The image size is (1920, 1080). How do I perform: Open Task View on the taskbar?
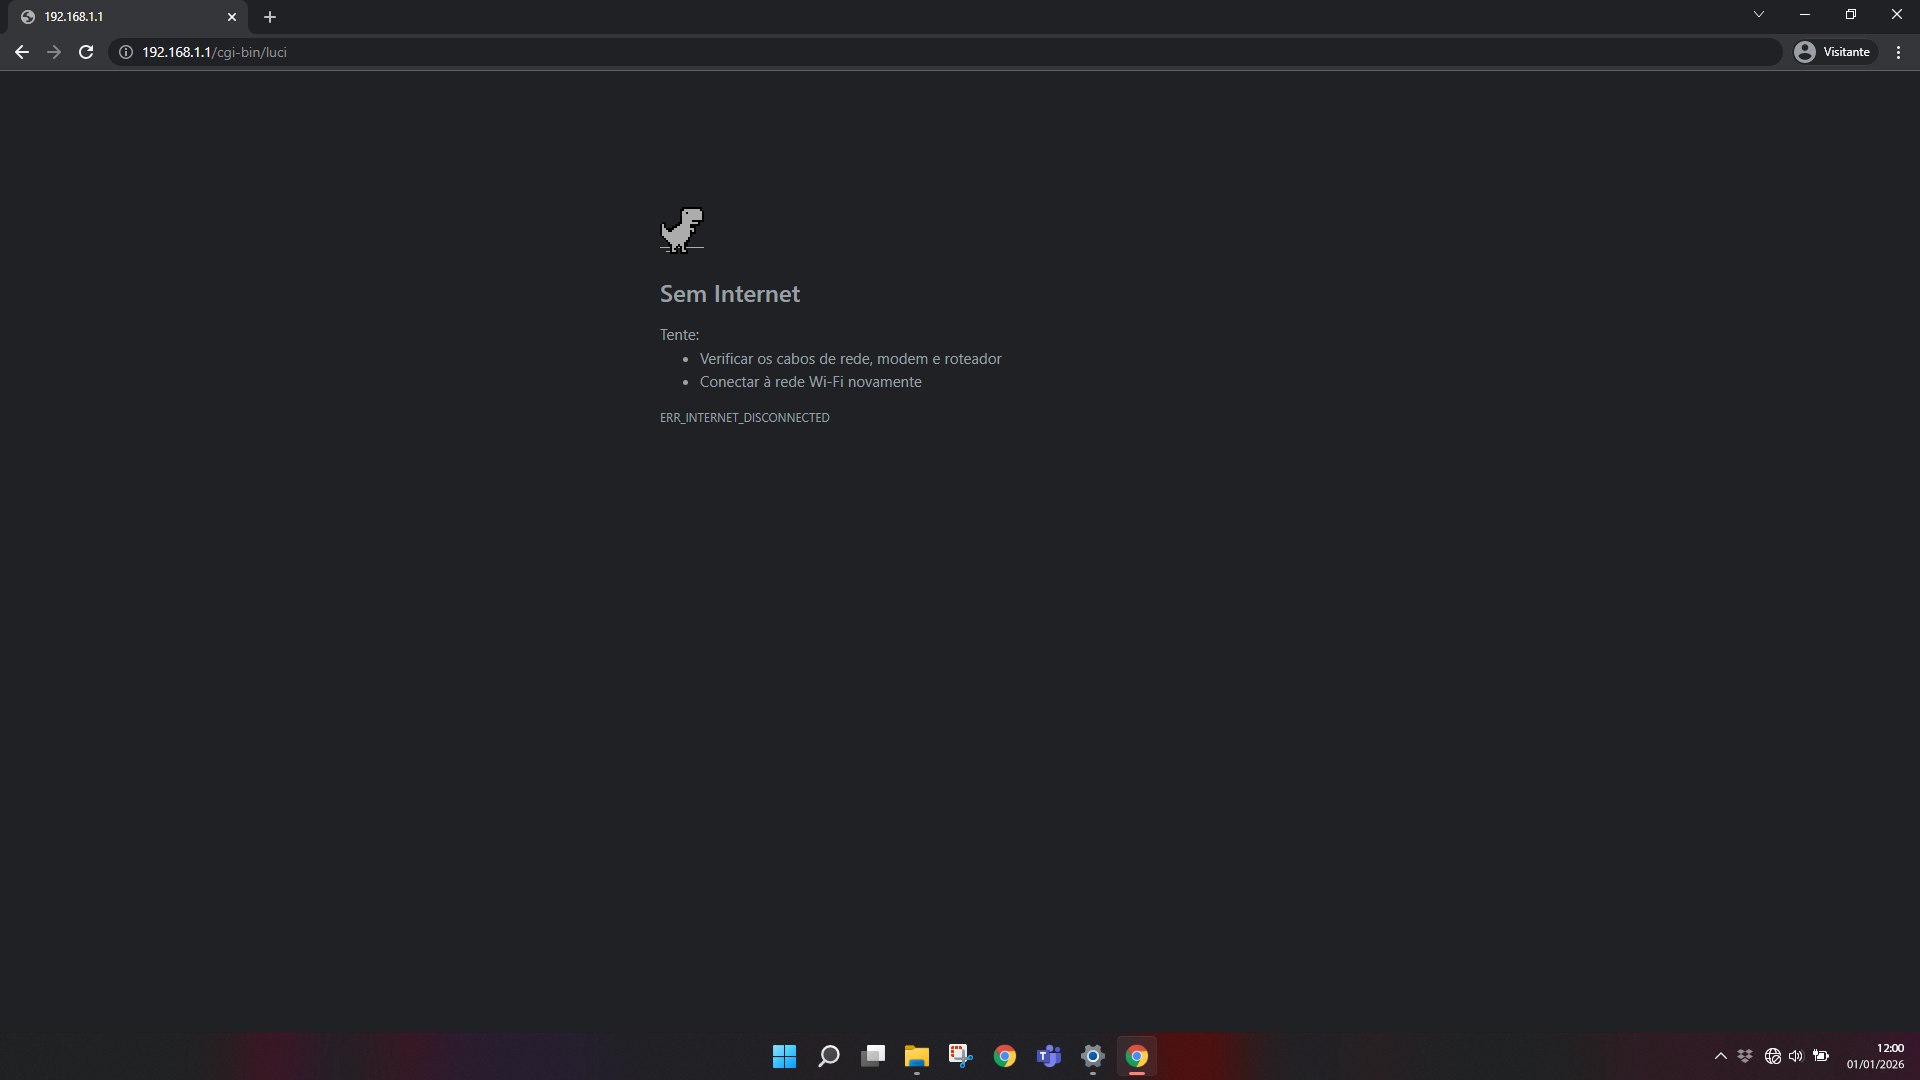click(873, 1056)
